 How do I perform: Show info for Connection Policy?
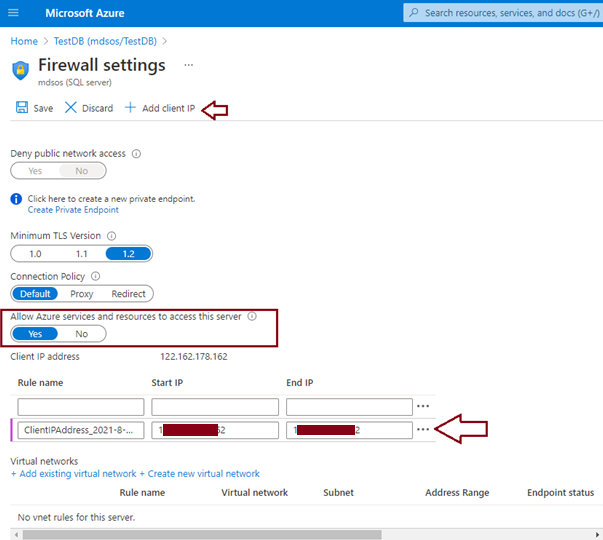coord(95,276)
